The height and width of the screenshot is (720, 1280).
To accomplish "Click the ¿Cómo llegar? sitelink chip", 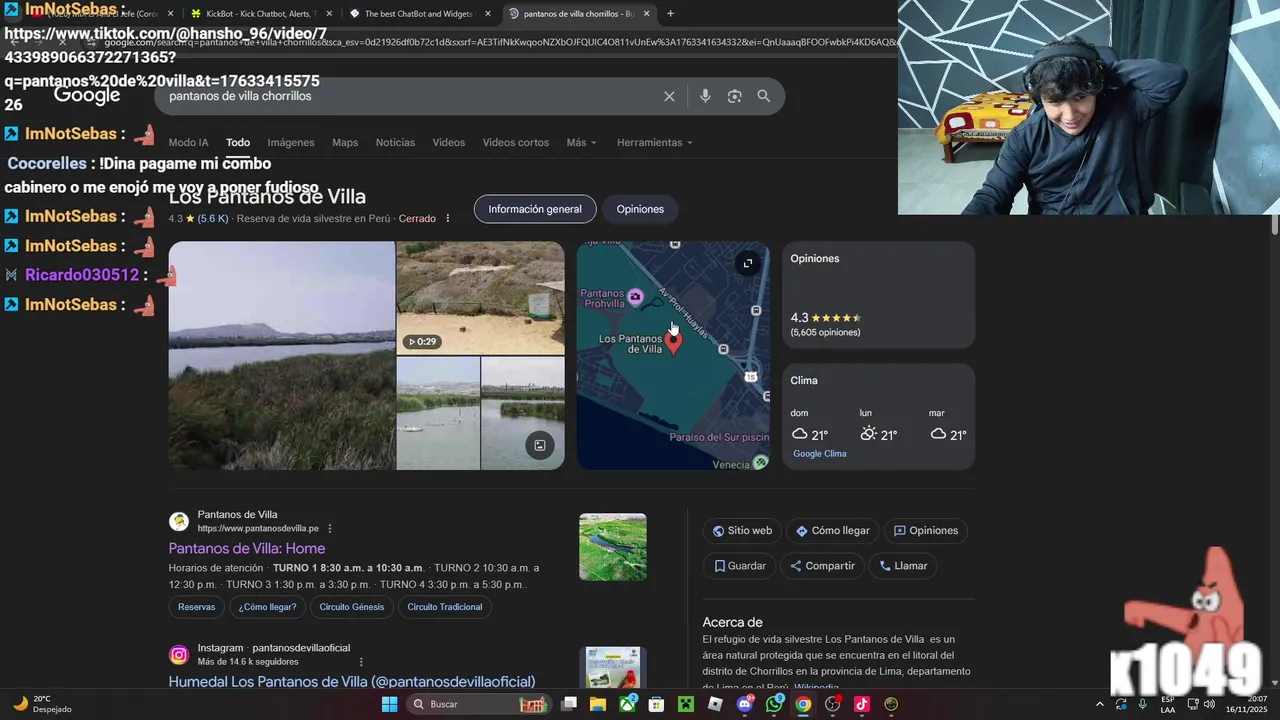I will (x=268, y=607).
